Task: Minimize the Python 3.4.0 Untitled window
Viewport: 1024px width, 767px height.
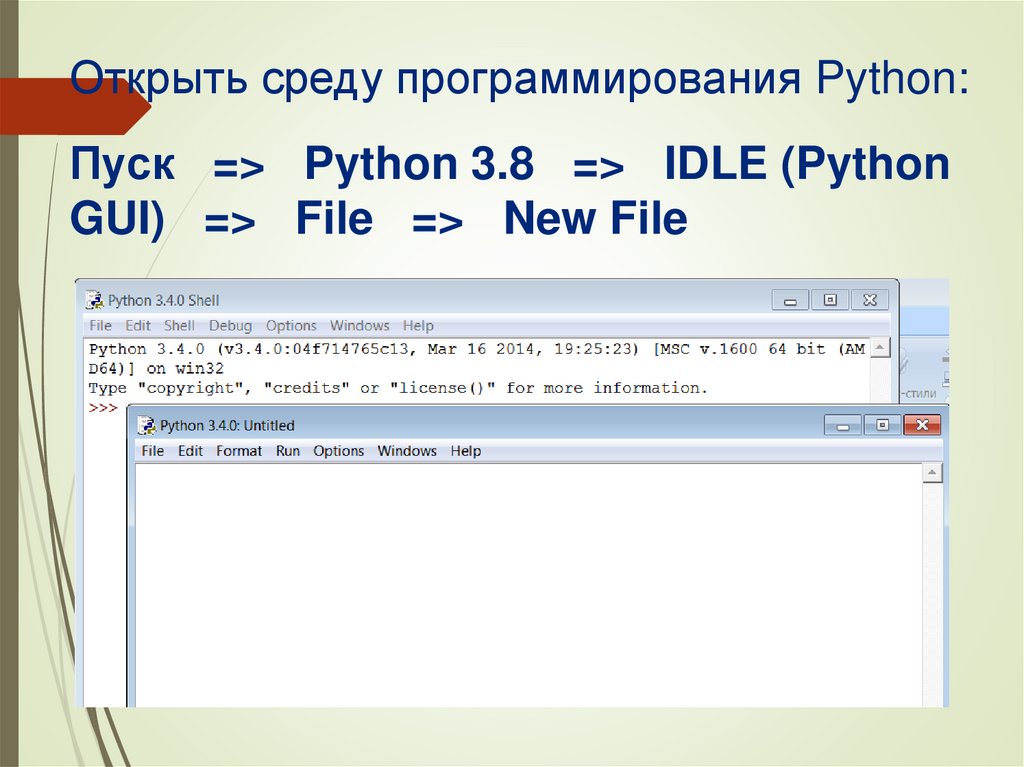Action: (x=843, y=426)
